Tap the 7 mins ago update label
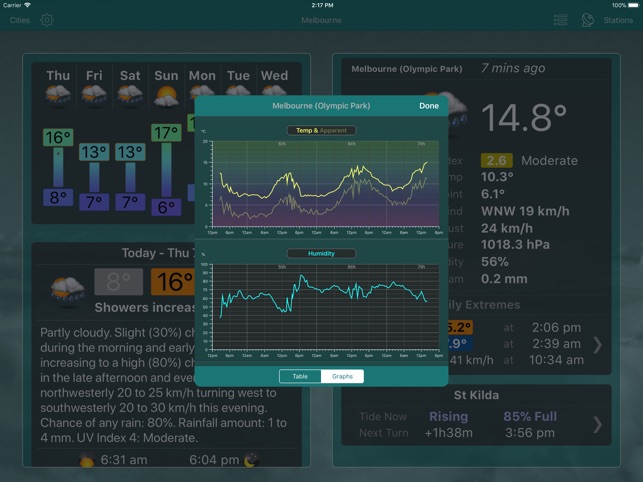The image size is (643, 482). click(x=513, y=68)
